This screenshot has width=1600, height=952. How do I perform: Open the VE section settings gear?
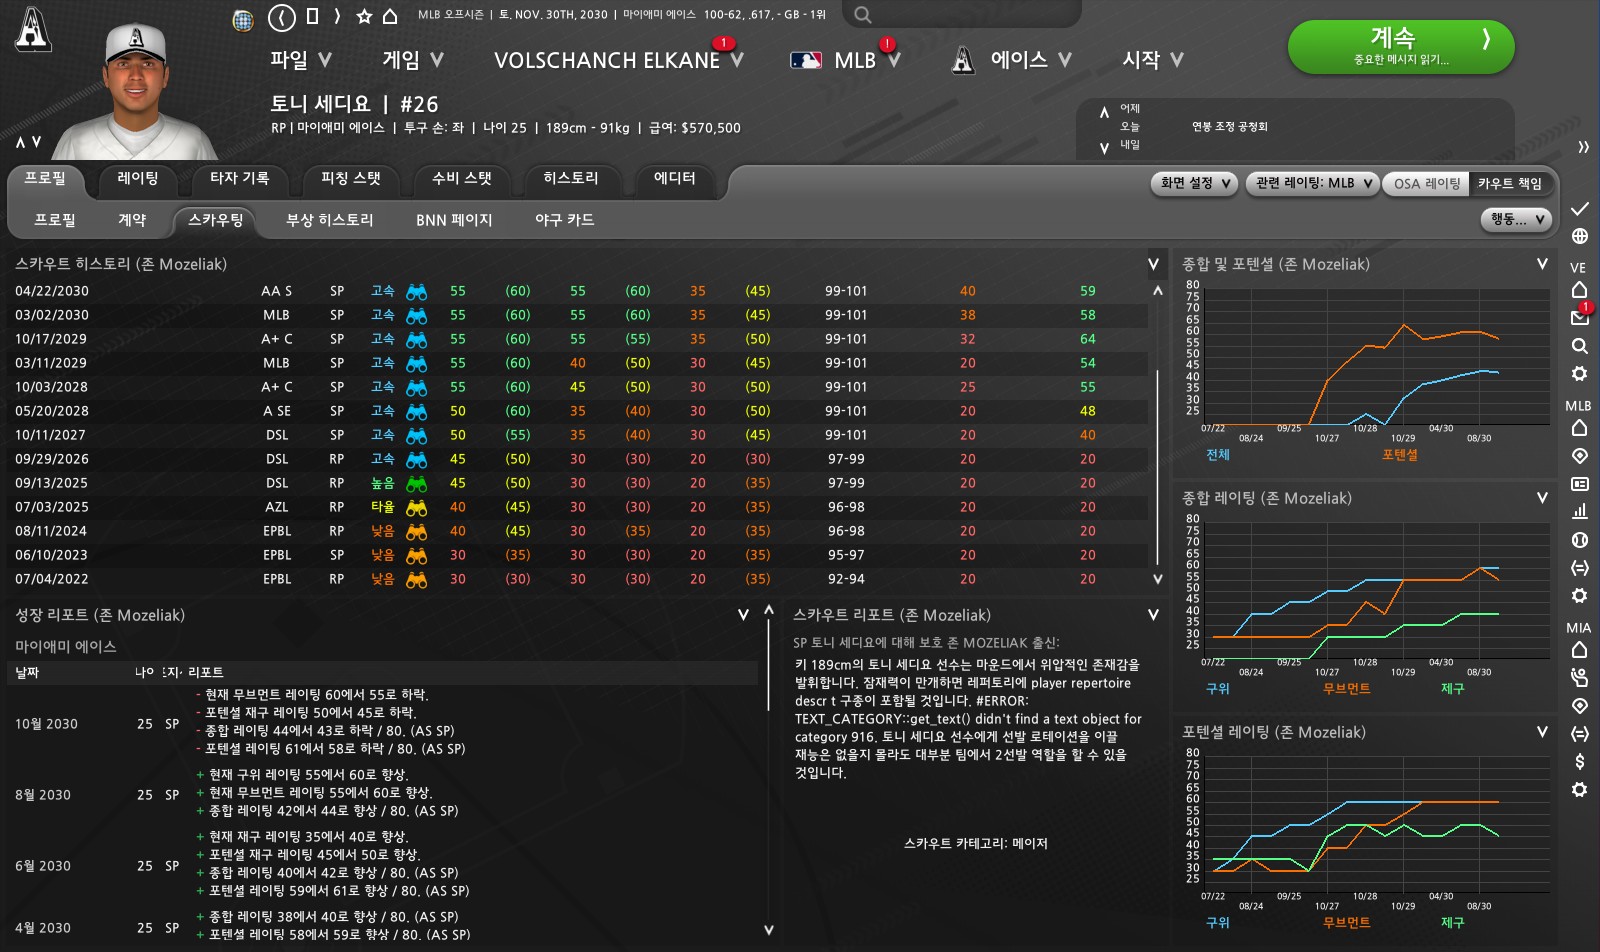click(1579, 374)
